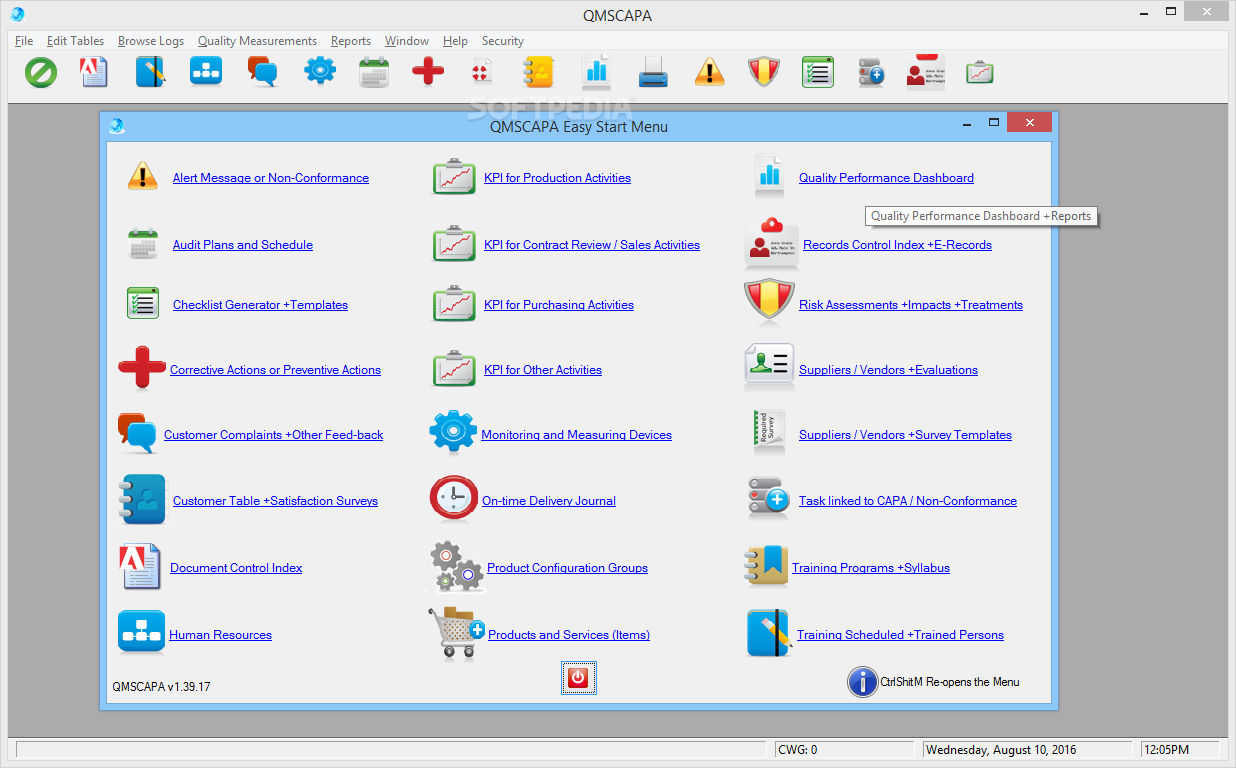Open the Help menu
Screen dimensions: 1236x768
455,41
